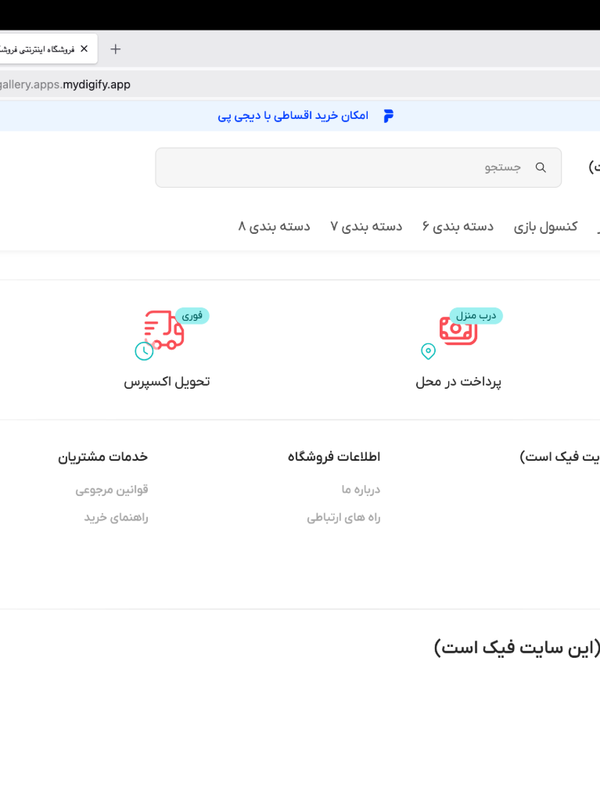Open the امکان خرید اقساطی با دیجی پی banner link
Image resolution: width=600 pixels, height=801 pixels.
[293, 116]
